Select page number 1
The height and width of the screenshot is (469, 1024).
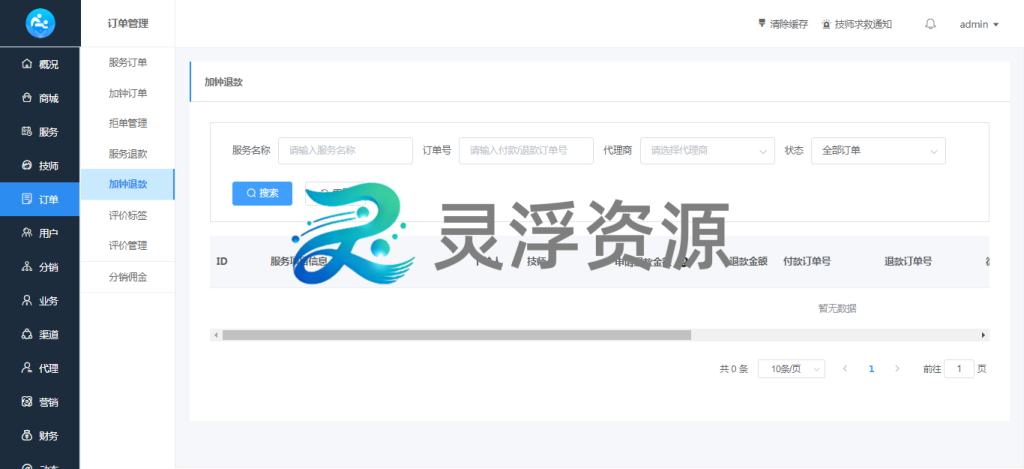[871, 369]
